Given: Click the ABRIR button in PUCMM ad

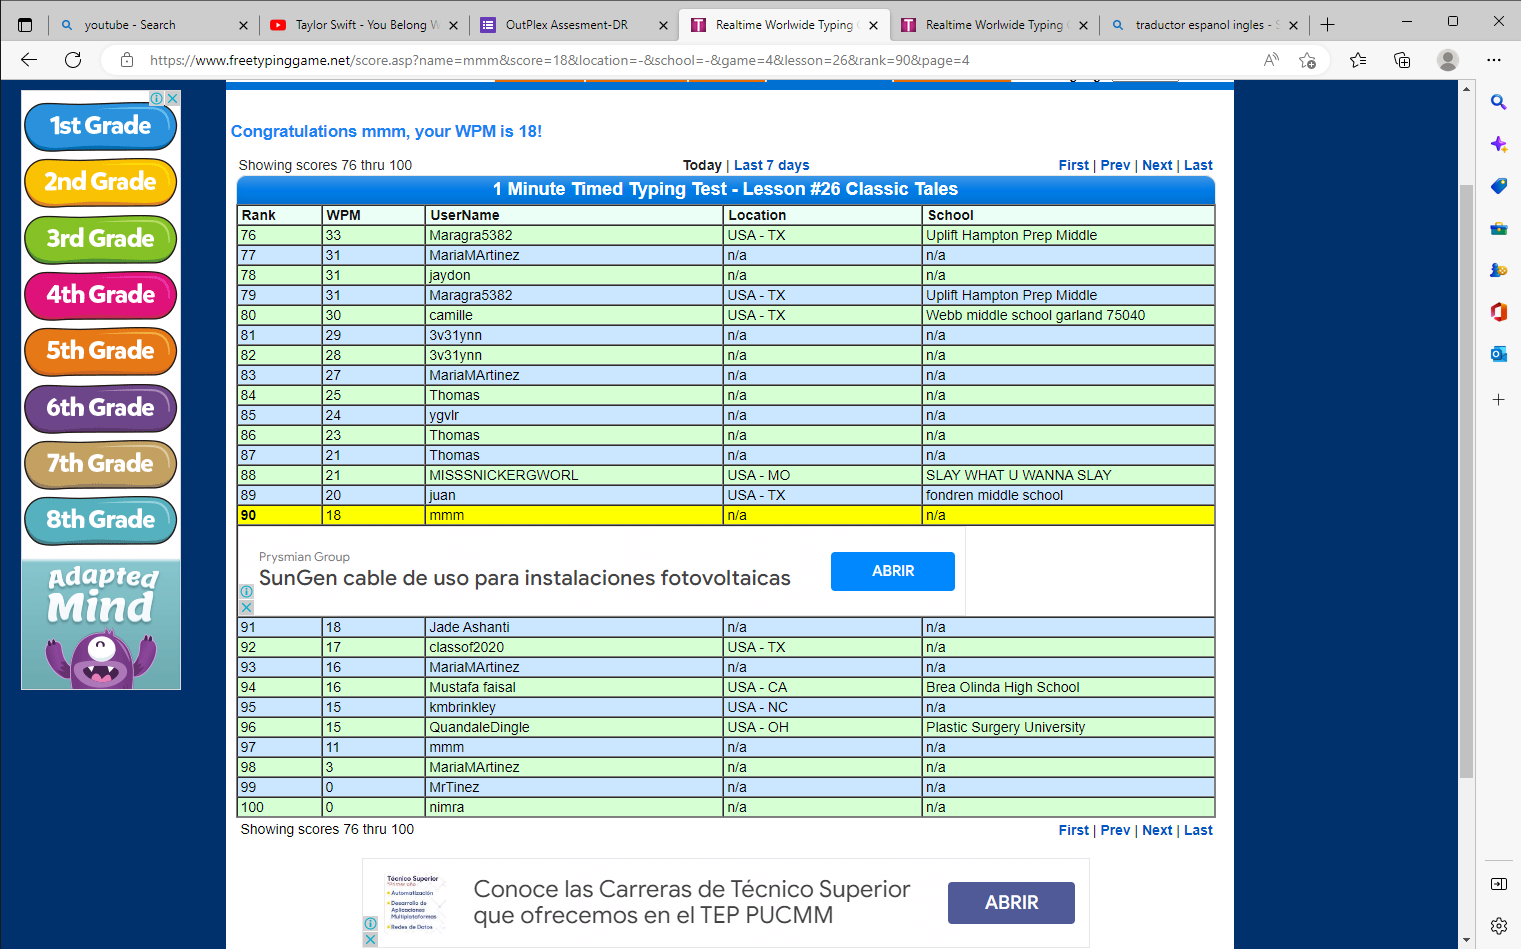Looking at the screenshot, I should [1011, 902].
